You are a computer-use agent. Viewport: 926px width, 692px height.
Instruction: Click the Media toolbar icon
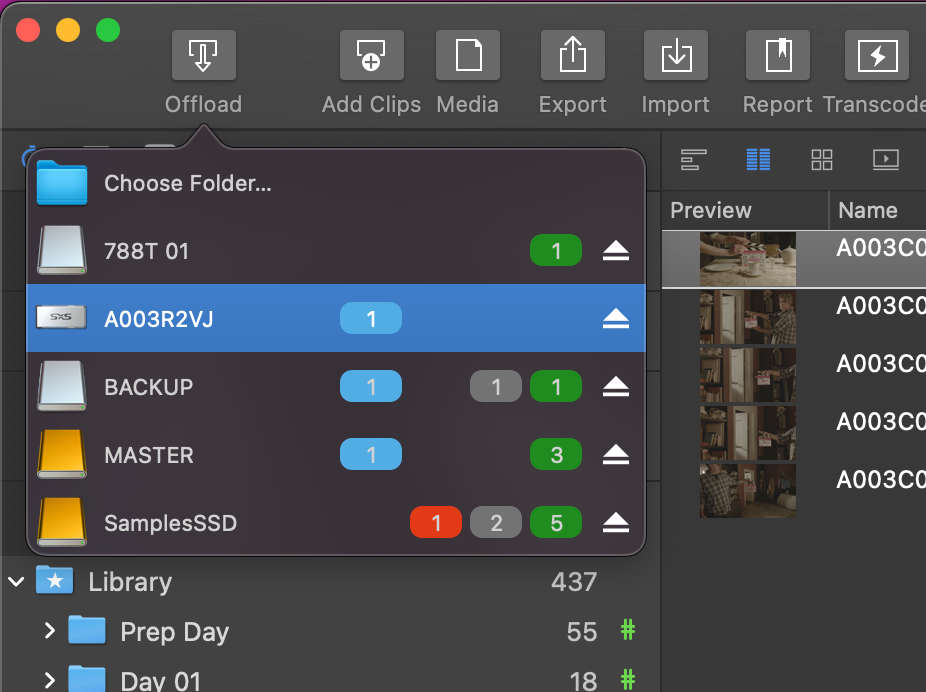[467, 55]
